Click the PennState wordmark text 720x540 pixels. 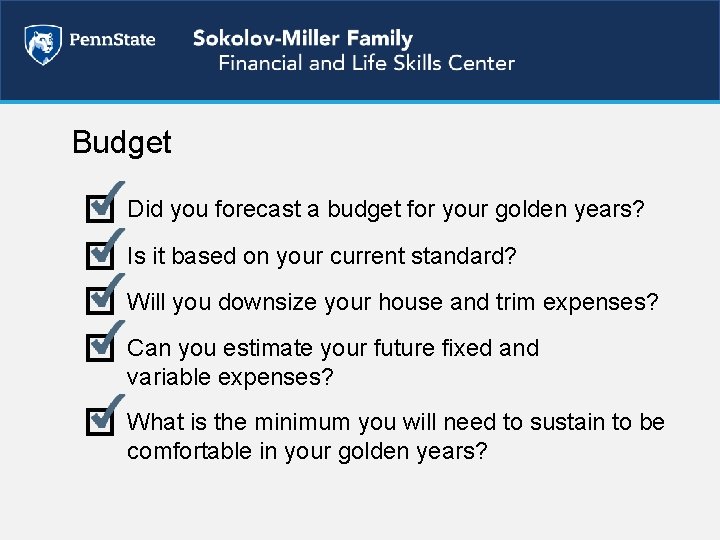[x=110, y=42]
